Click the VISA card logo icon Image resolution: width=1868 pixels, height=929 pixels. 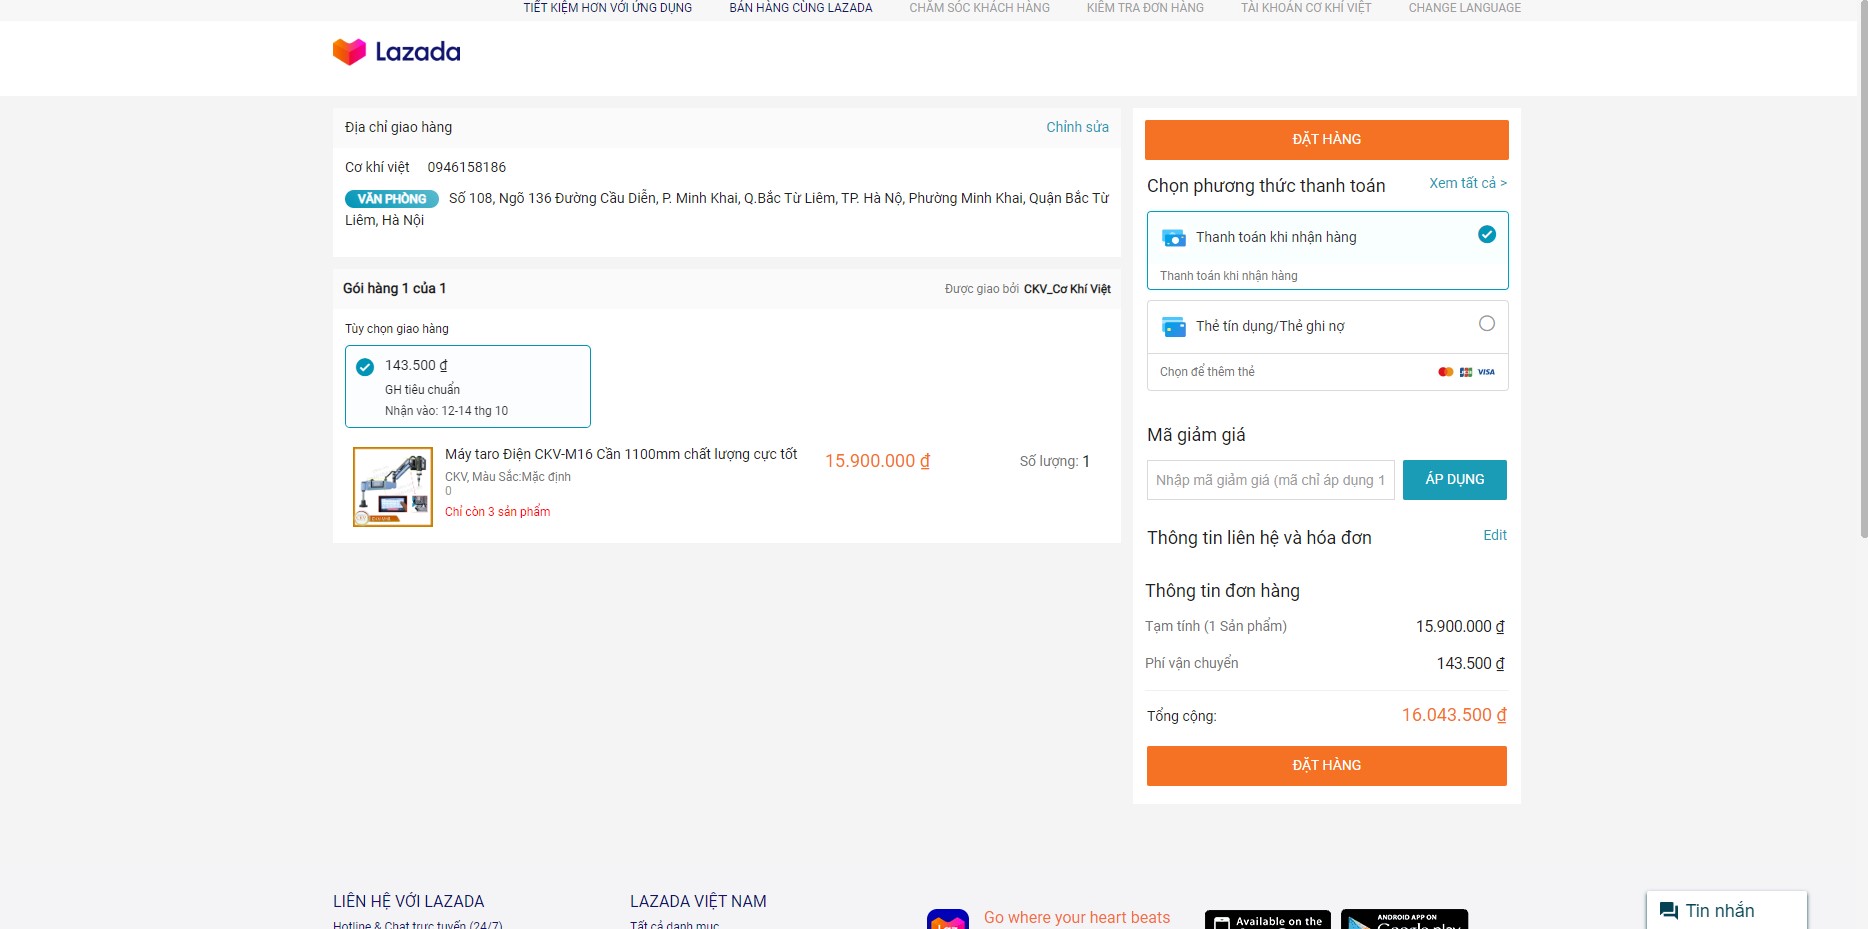pyautogui.click(x=1487, y=372)
